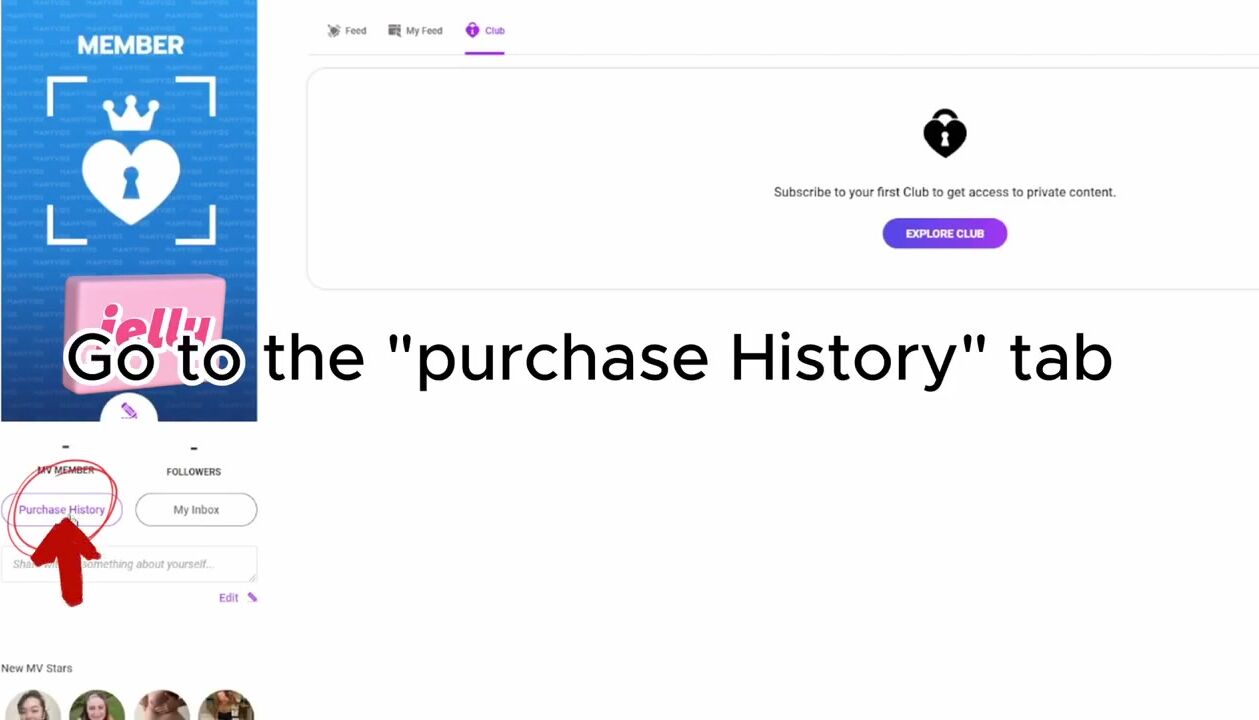Click the pencil icon on profile banner

[x=129, y=410]
